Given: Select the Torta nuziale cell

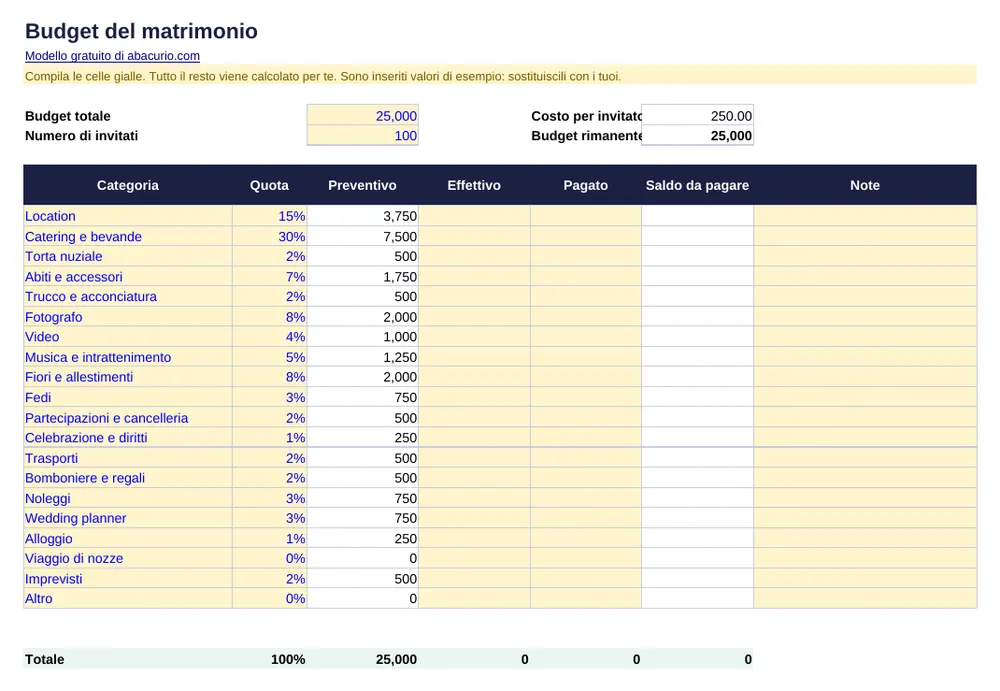Looking at the screenshot, I should 128,256.
